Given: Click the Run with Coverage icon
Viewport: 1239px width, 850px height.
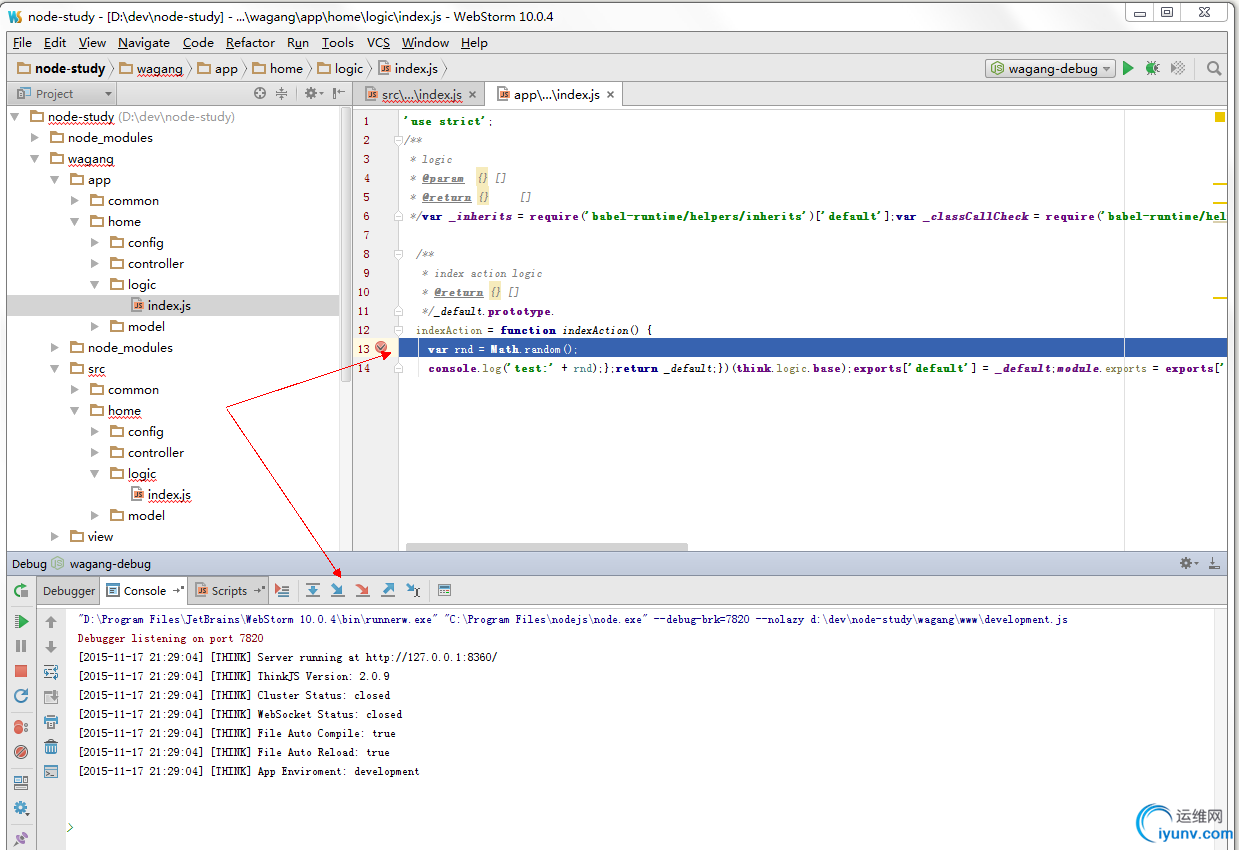Looking at the screenshot, I should [1178, 68].
